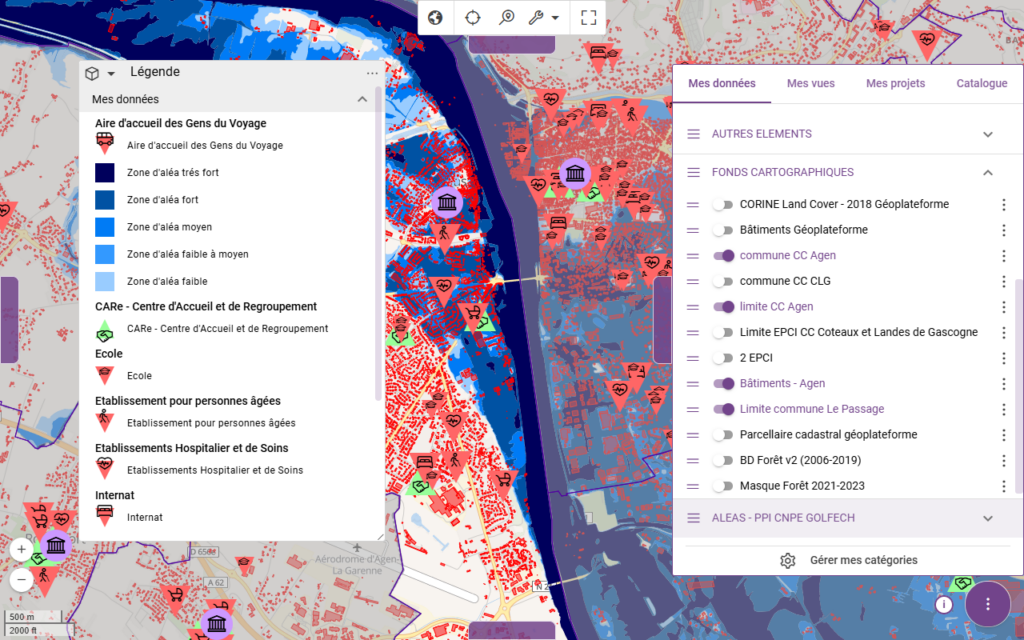Enable Masque Forêt 2021-2023 layer
Screen dimensions: 1024x640
click(x=723, y=486)
